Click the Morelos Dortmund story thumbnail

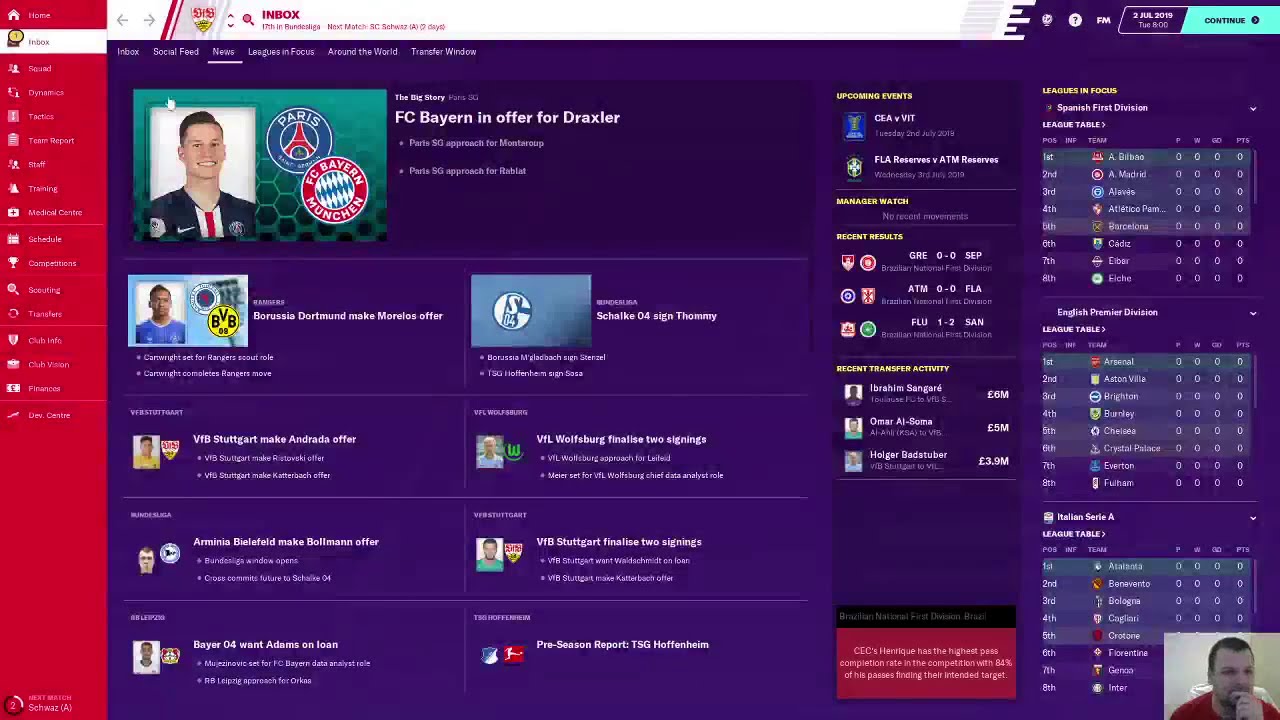(188, 310)
